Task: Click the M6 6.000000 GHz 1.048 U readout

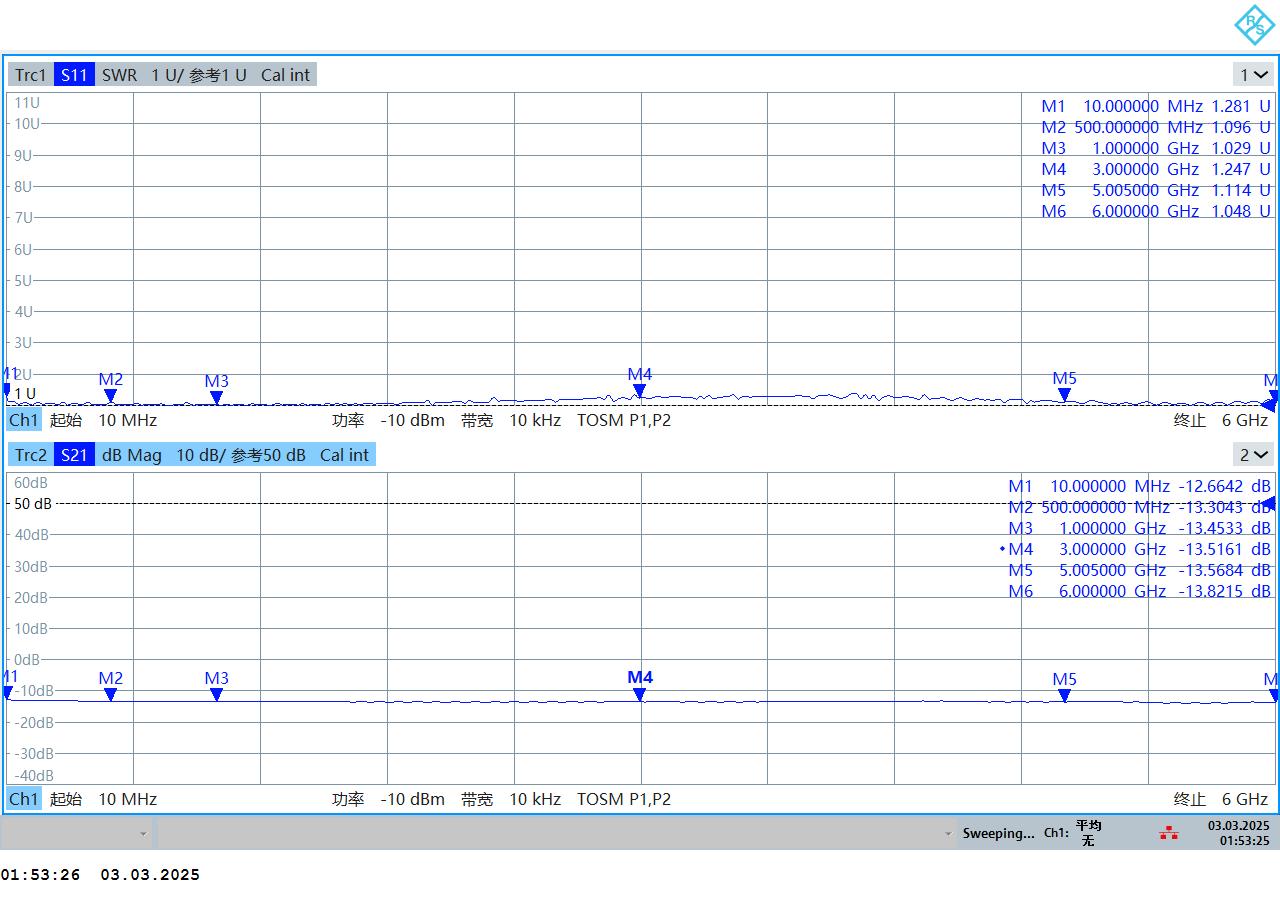Action: (x=1156, y=211)
